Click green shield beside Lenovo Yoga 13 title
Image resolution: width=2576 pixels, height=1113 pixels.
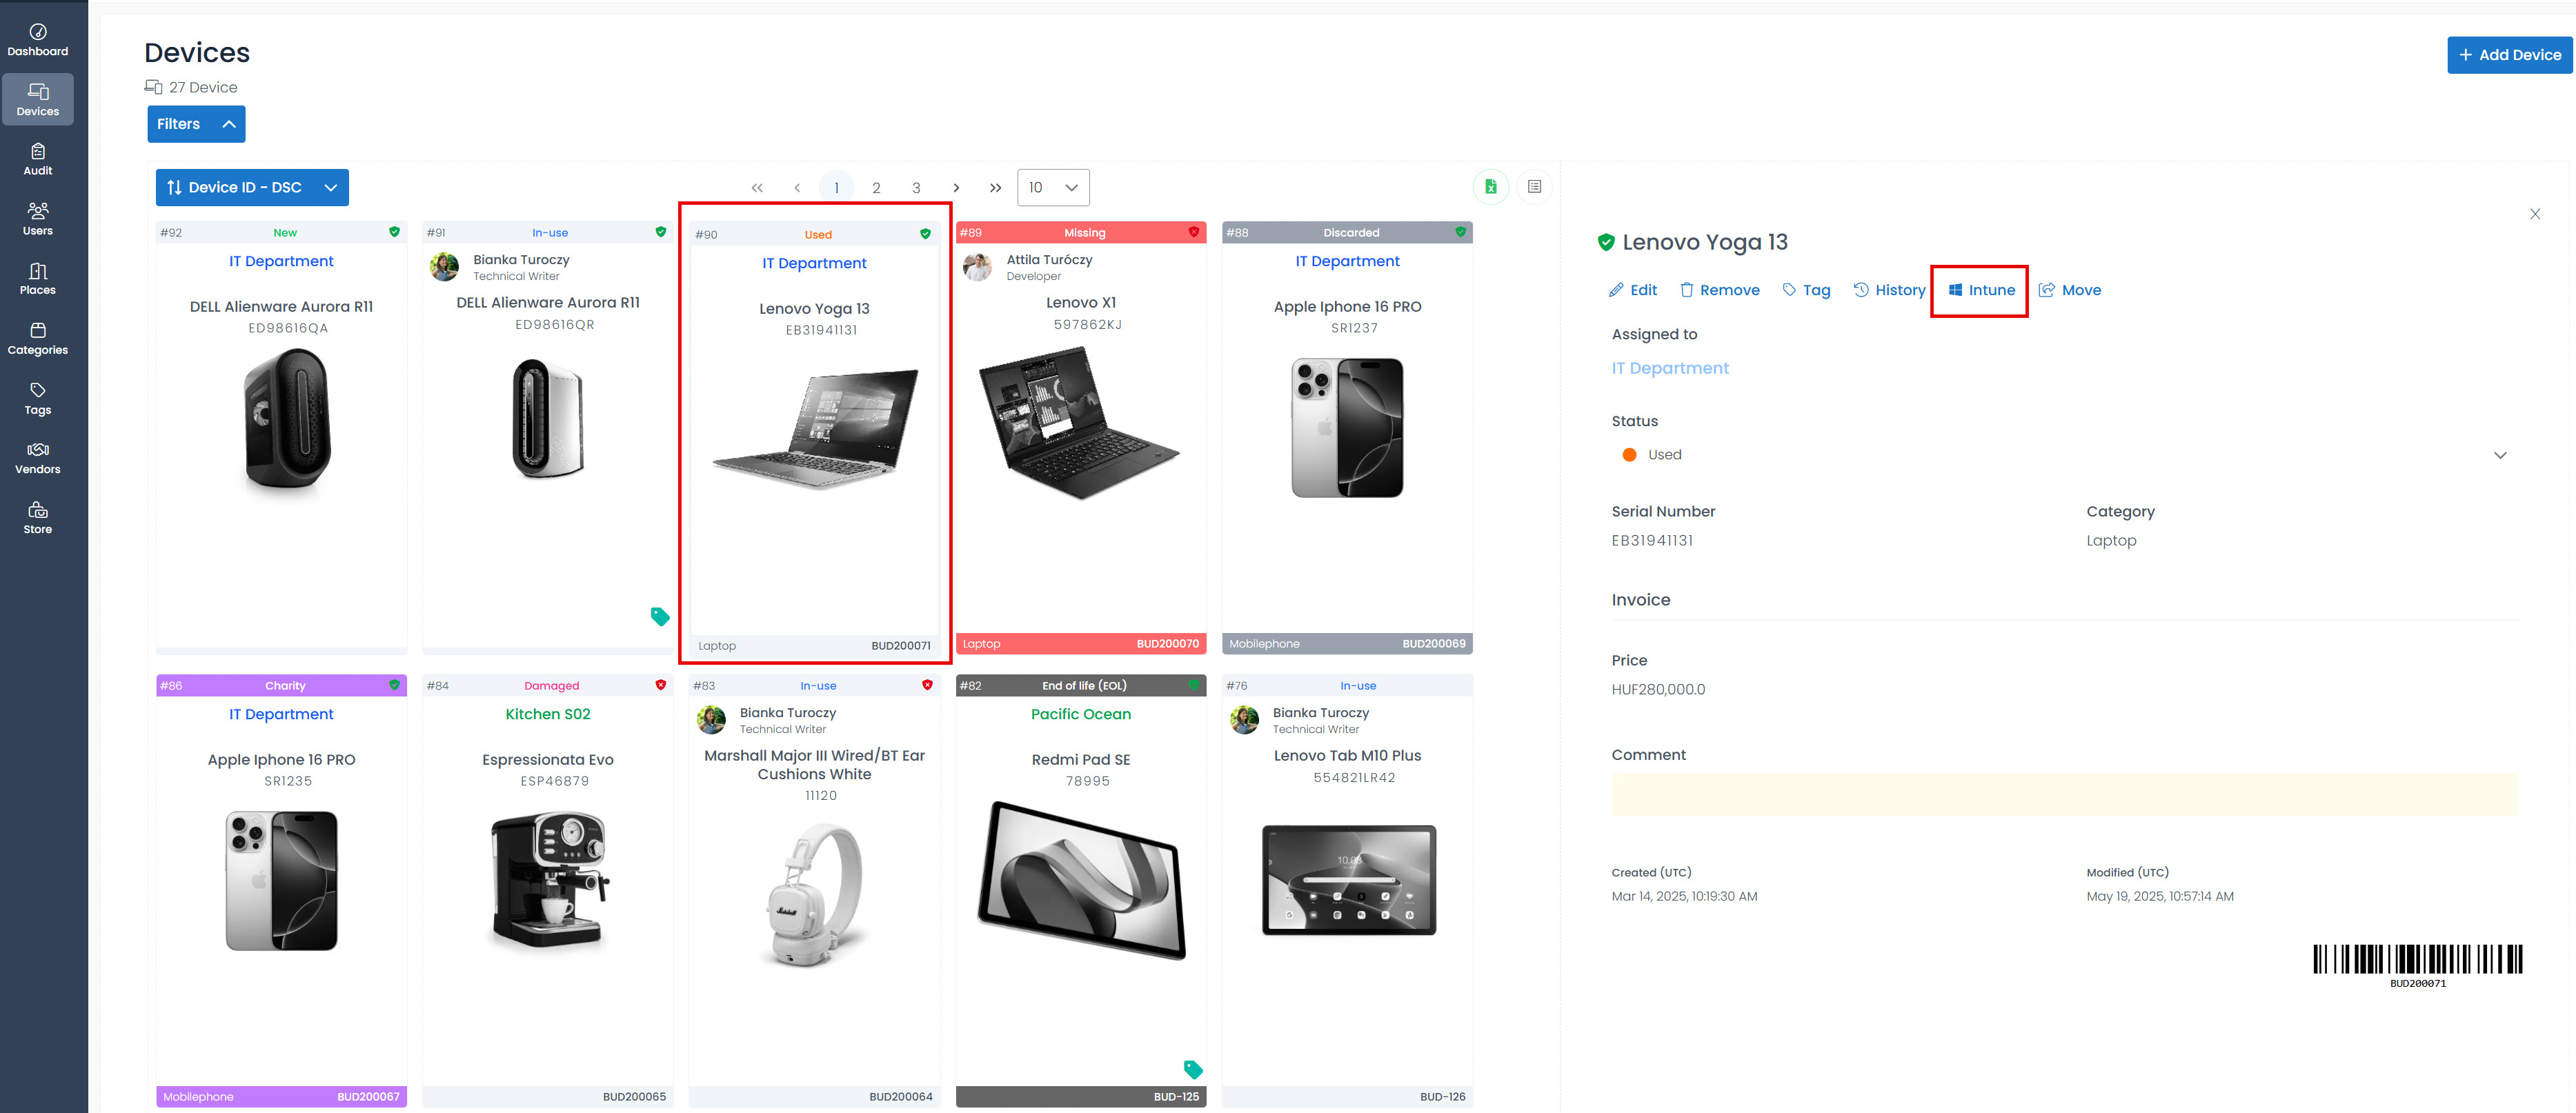[x=1606, y=242]
